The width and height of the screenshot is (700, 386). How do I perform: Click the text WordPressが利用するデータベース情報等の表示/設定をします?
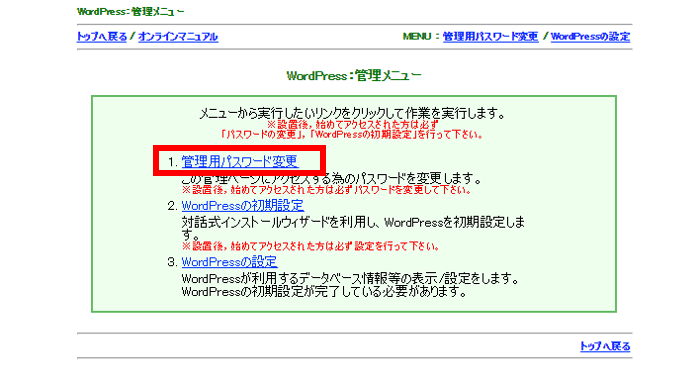click(x=351, y=279)
